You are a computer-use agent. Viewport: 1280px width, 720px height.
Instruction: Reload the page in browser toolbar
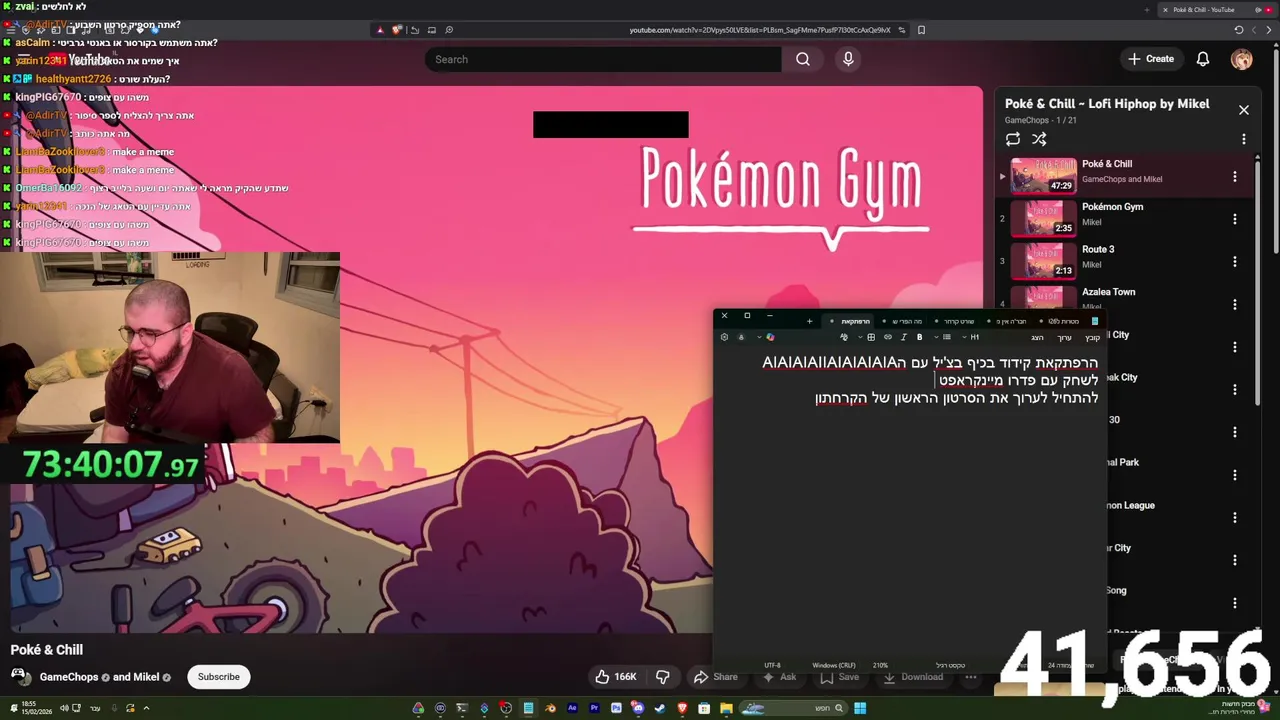pos(1239,30)
